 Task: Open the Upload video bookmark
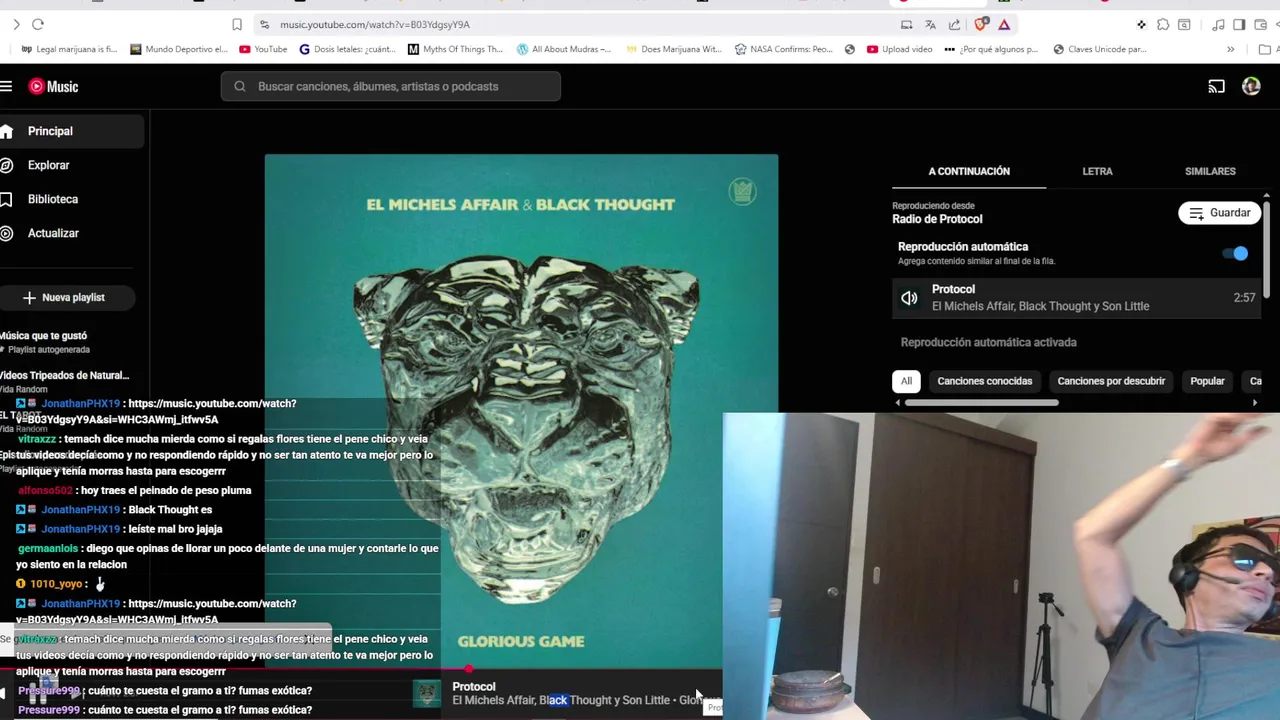tap(899, 49)
